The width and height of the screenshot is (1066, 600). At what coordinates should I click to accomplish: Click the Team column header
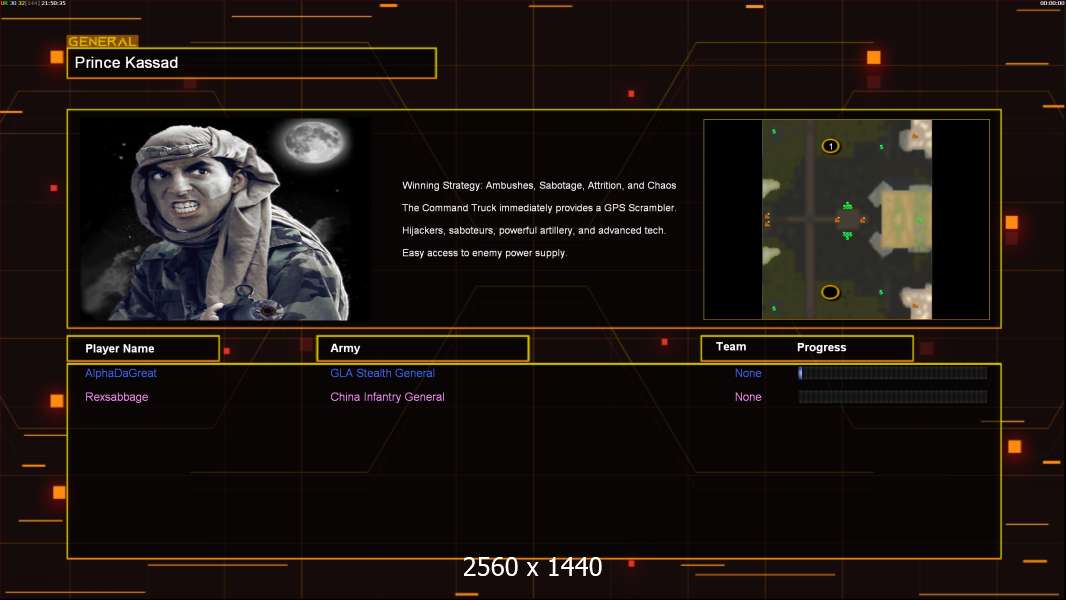coord(731,347)
